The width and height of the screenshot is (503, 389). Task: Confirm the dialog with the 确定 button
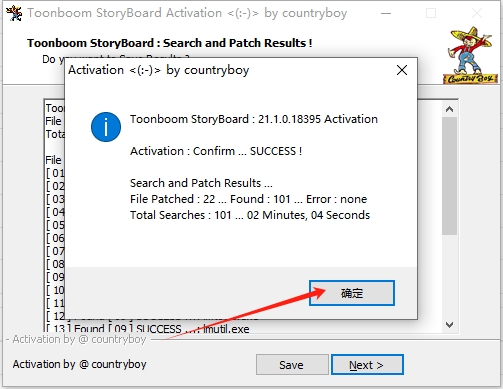point(352,293)
